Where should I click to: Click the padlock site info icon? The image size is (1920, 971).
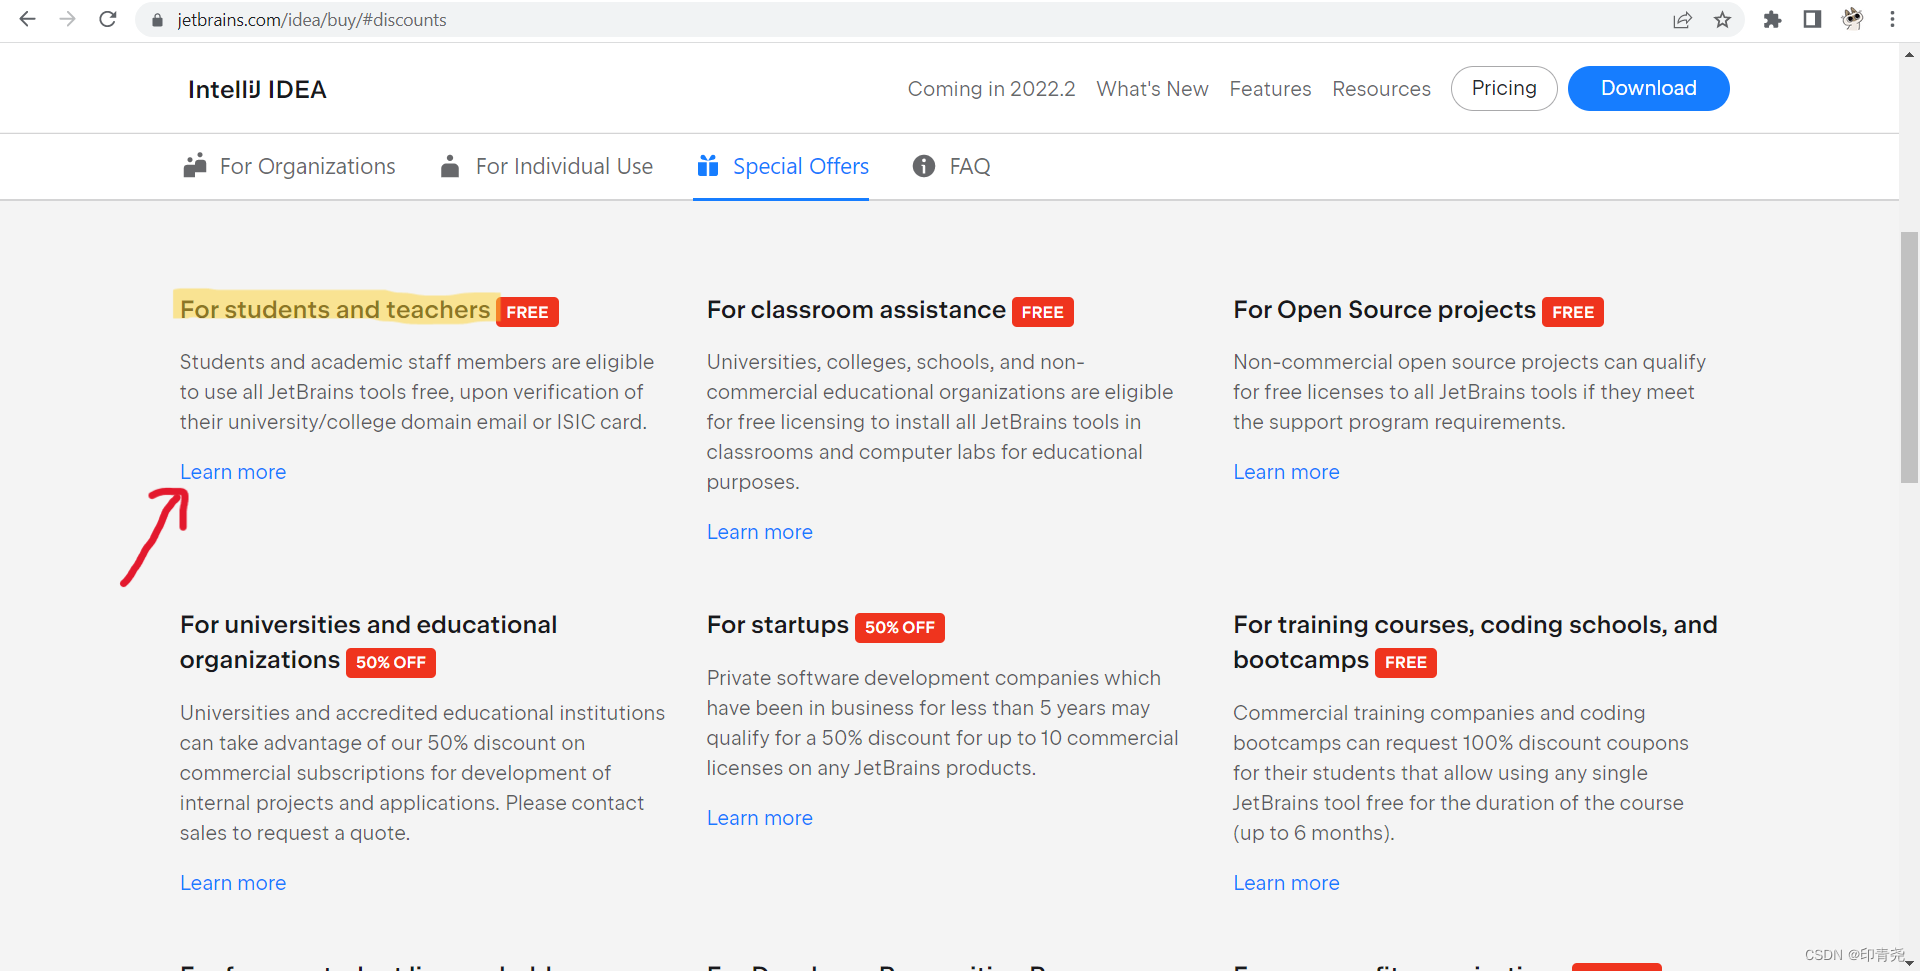(x=157, y=20)
